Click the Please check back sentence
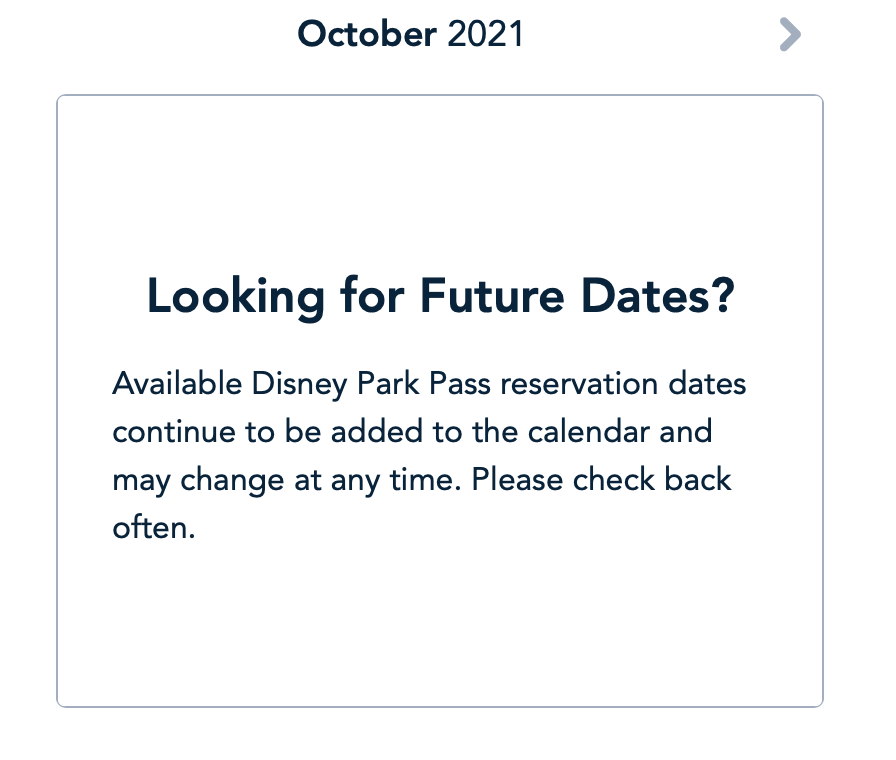 (602, 480)
